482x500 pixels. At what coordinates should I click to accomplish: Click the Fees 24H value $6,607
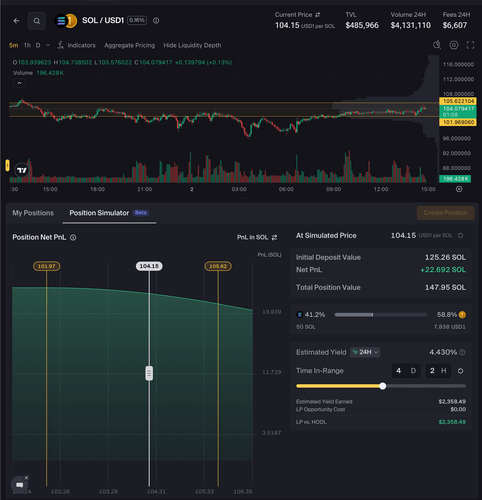point(455,25)
